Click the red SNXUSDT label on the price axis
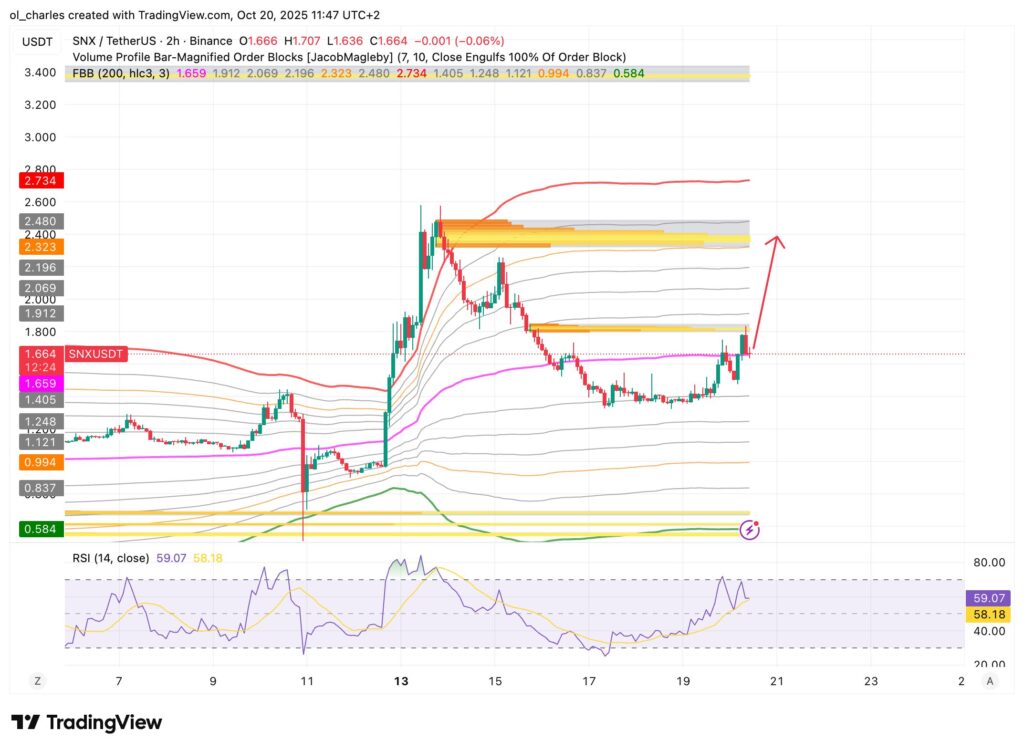This screenshot has height=751, width=1024. pyautogui.click(x=94, y=353)
